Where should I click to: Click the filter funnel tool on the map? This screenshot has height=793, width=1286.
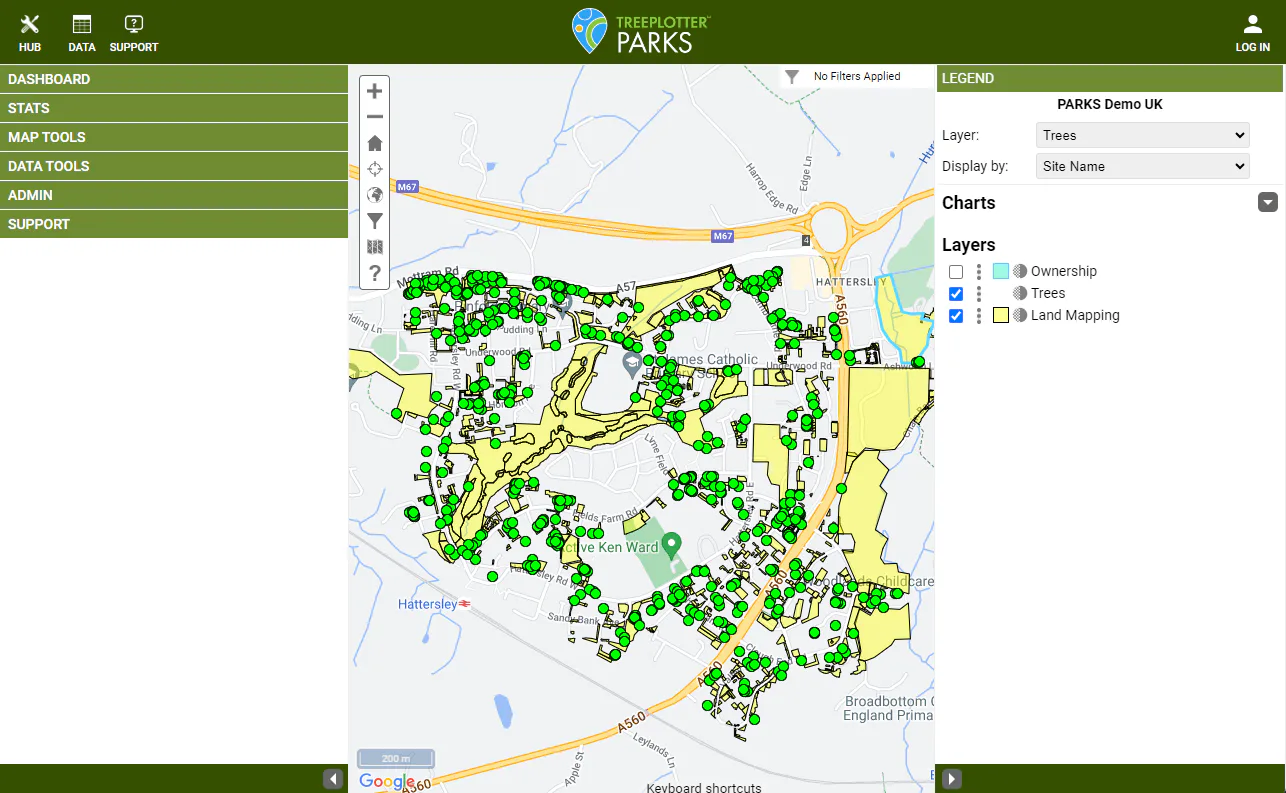point(374,220)
